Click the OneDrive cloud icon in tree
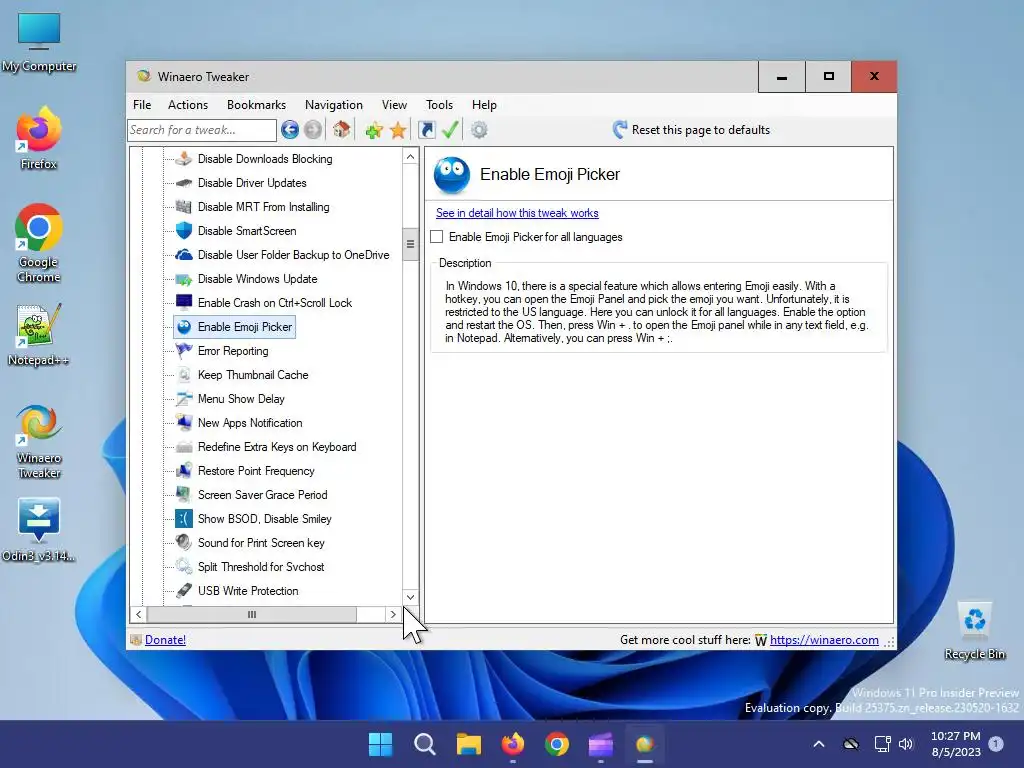The image size is (1024, 768). coord(184,255)
